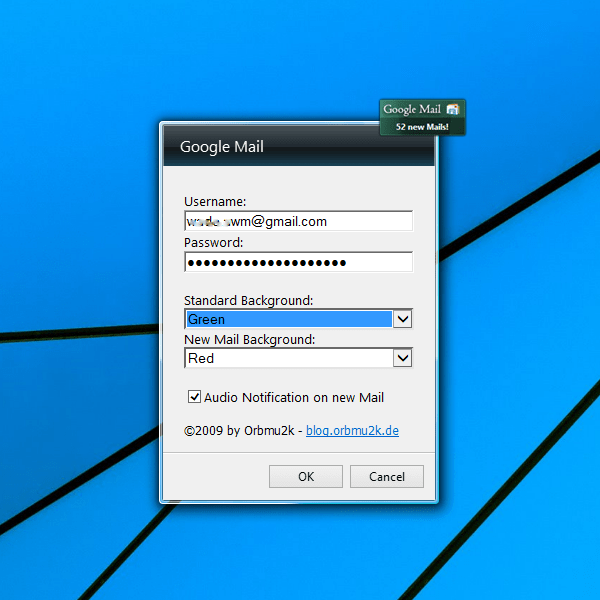Click the Google Mail dialog title bar

tap(299, 146)
